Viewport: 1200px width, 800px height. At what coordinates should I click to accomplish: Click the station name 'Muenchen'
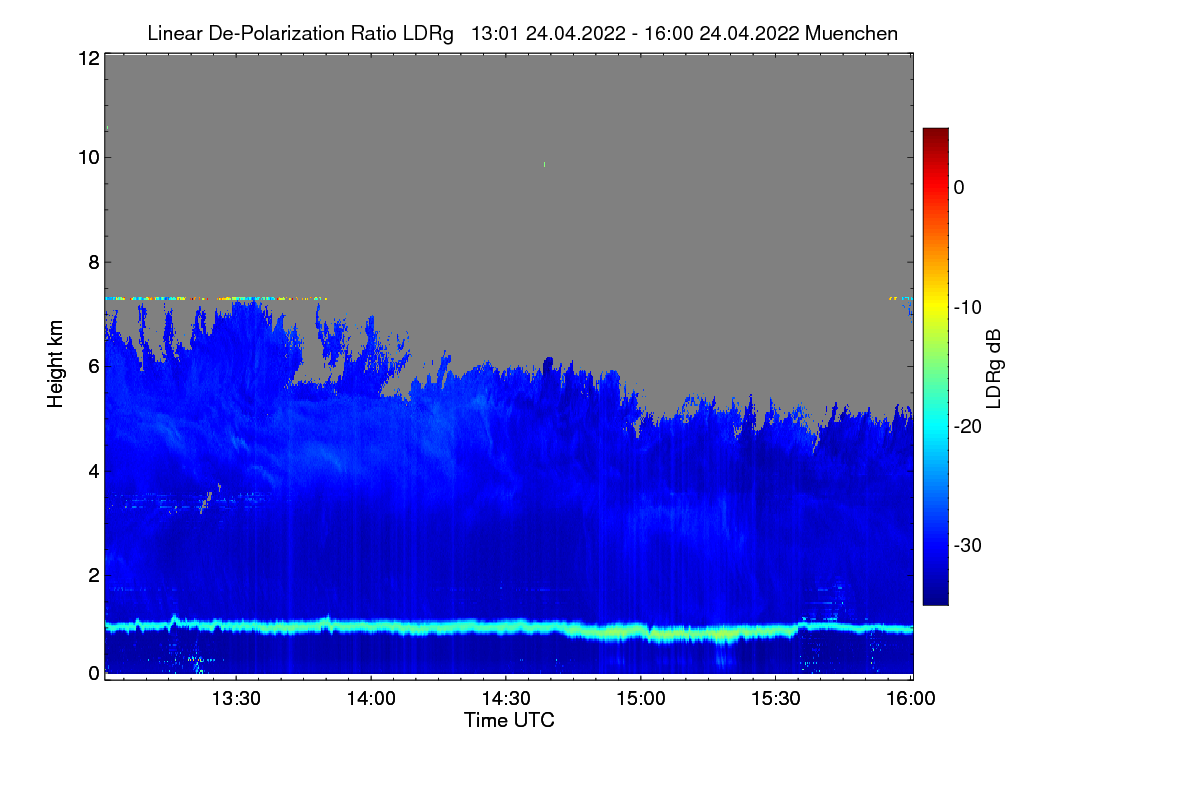pos(851,34)
